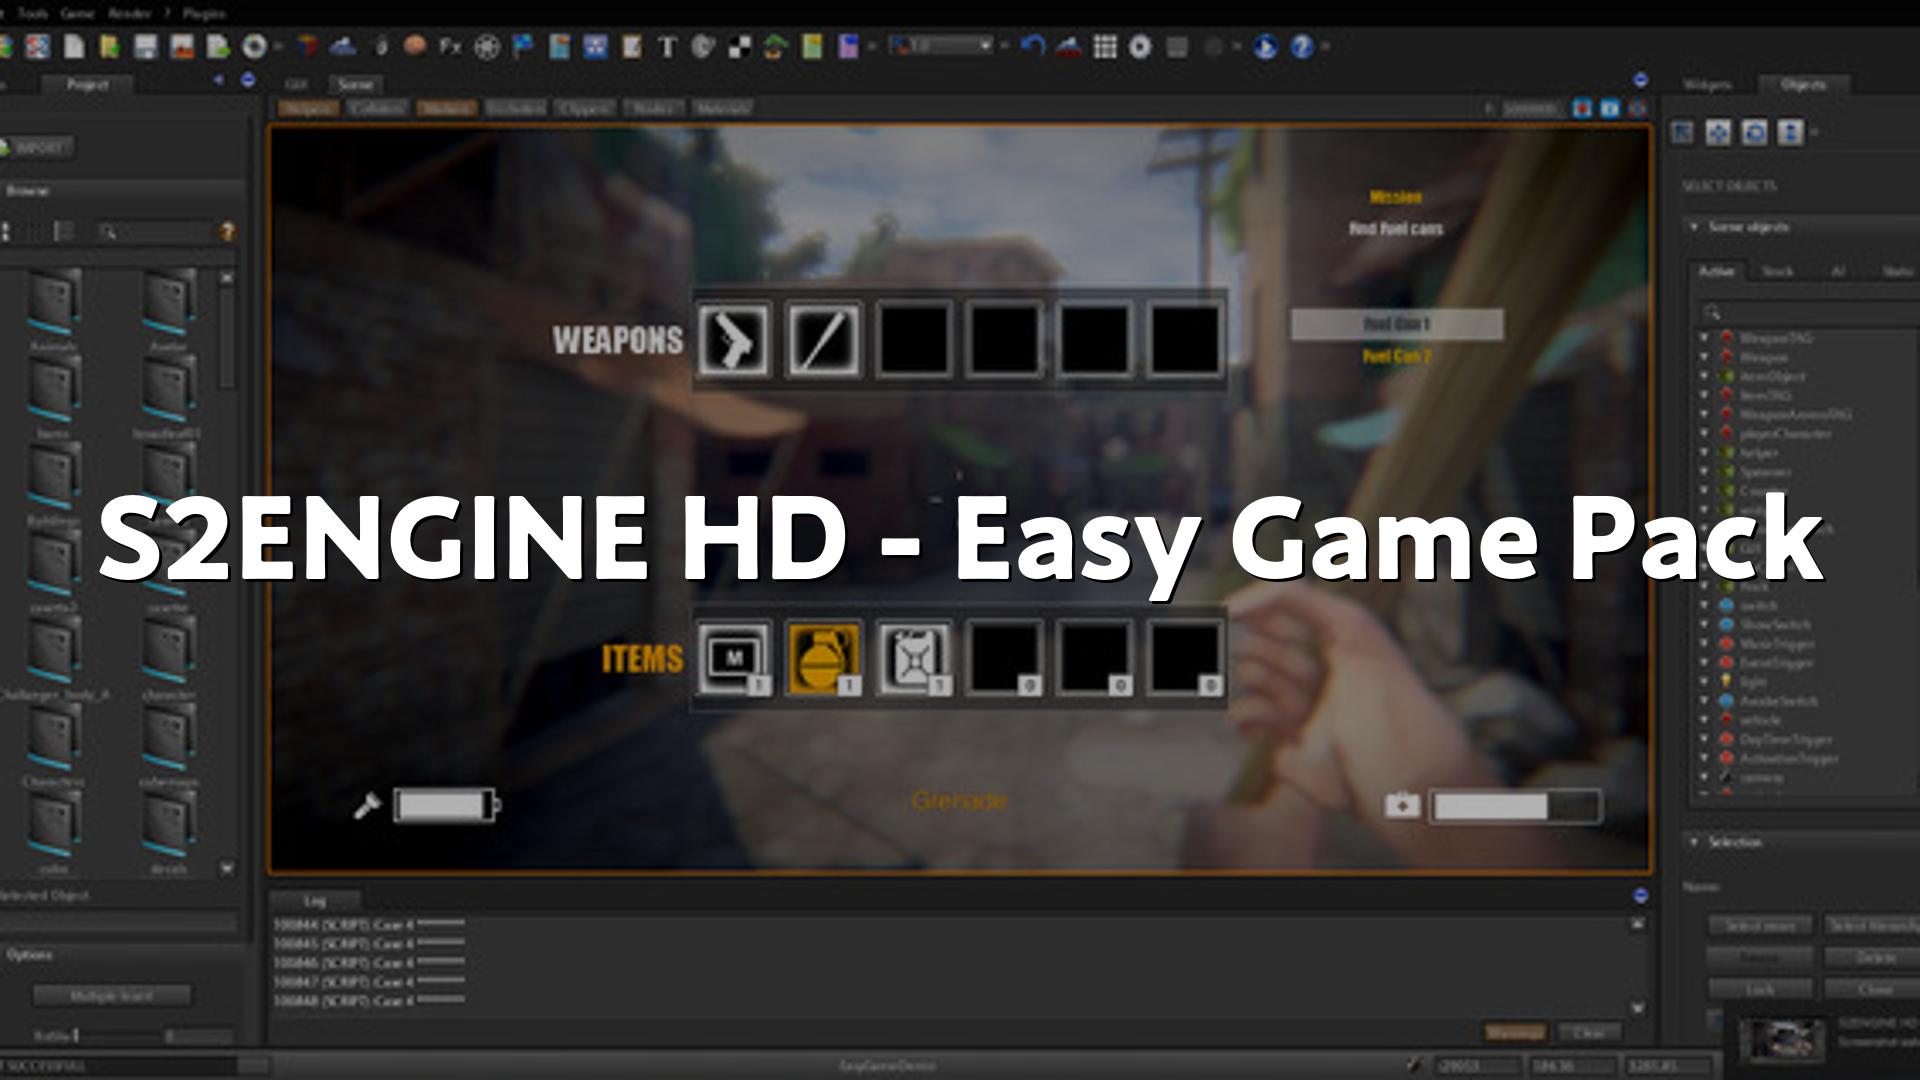Click the blue play button icon
The height and width of the screenshot is (1080, 1920).
1265,47
